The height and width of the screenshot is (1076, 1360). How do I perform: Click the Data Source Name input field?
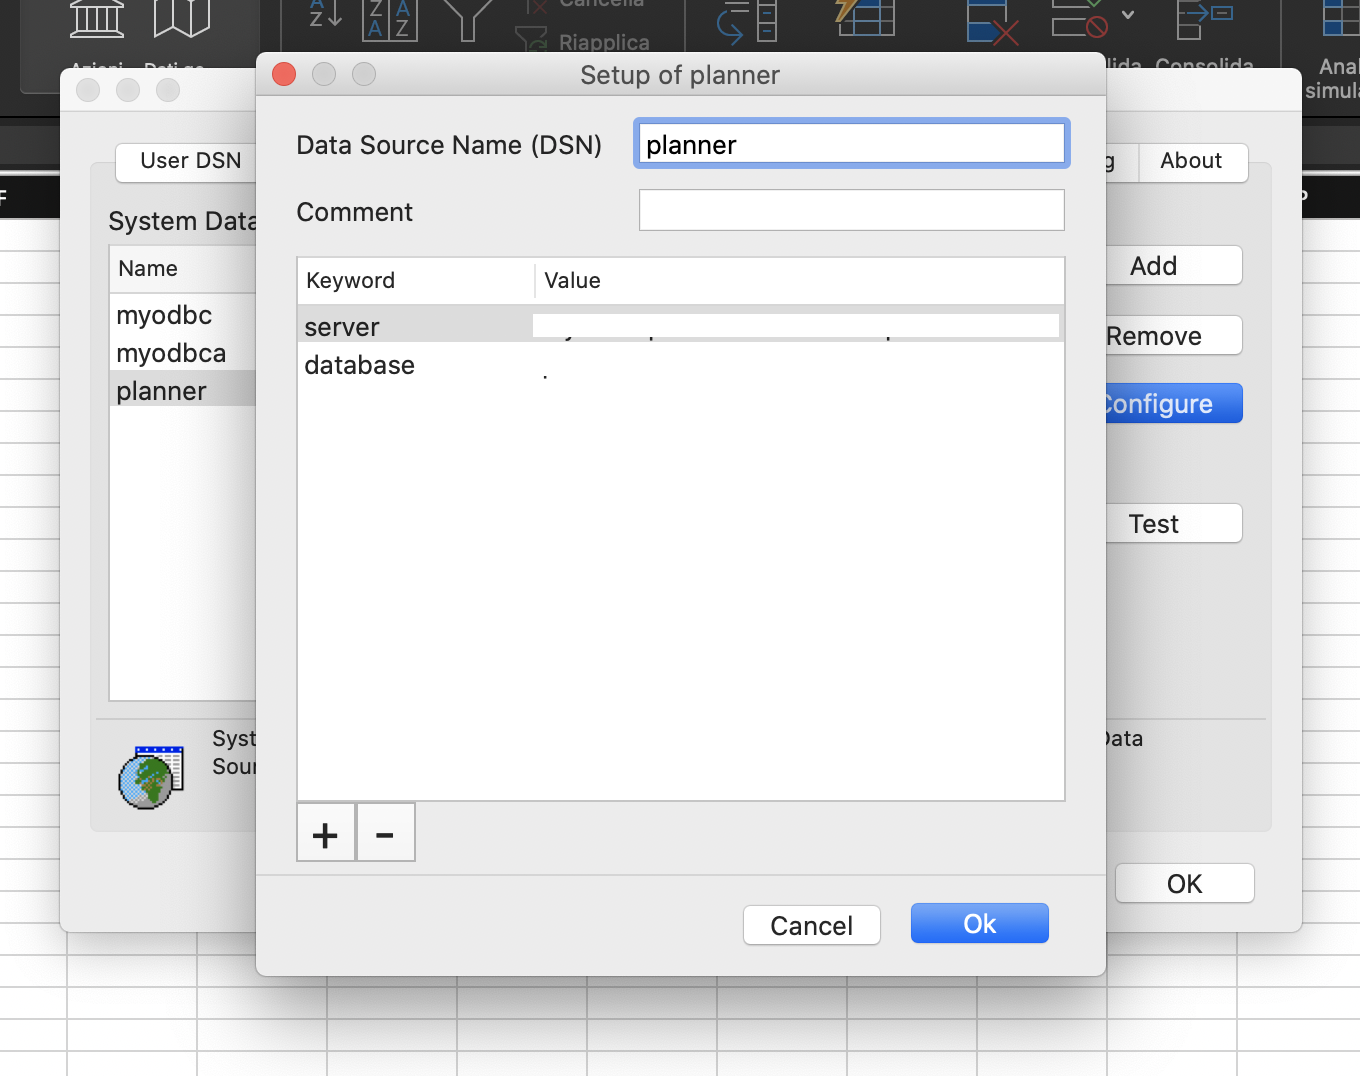(x=852, y=144)
